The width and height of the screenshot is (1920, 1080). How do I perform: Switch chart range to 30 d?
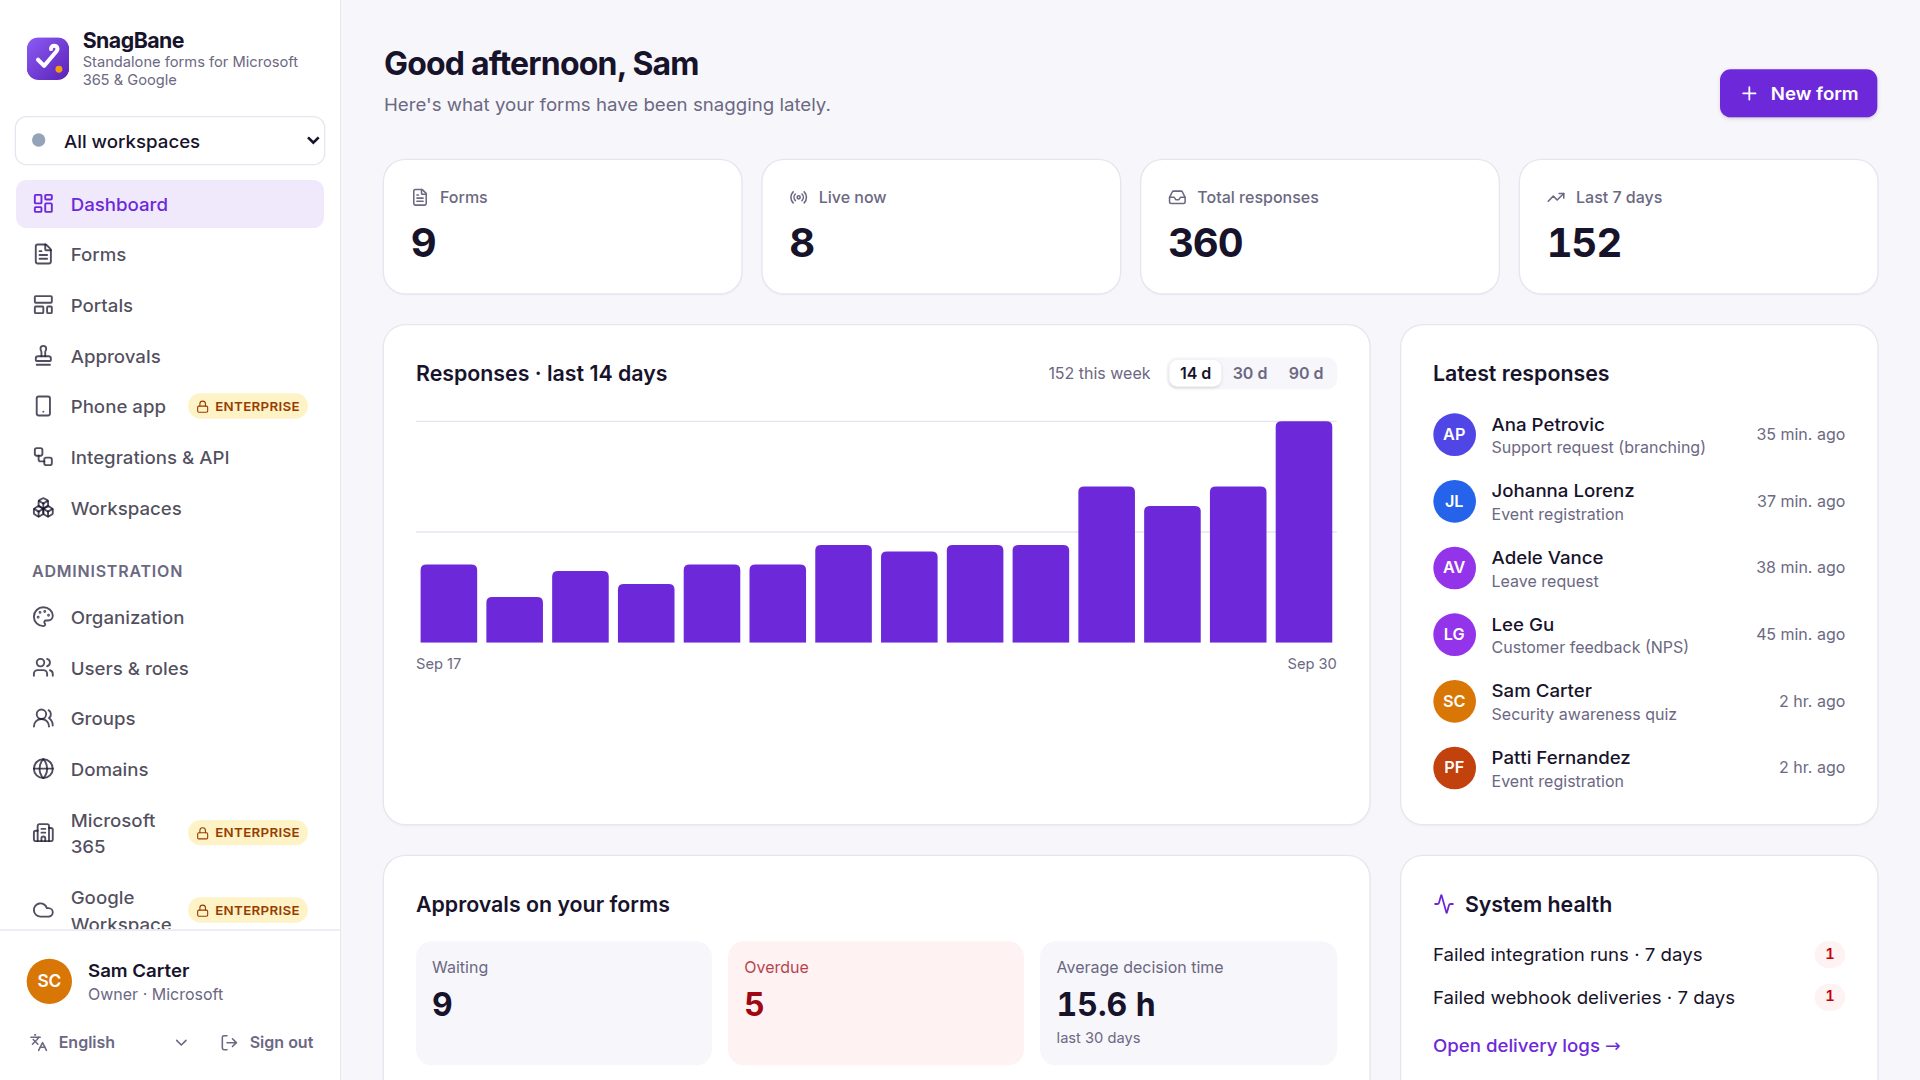tap(1249, 373)
